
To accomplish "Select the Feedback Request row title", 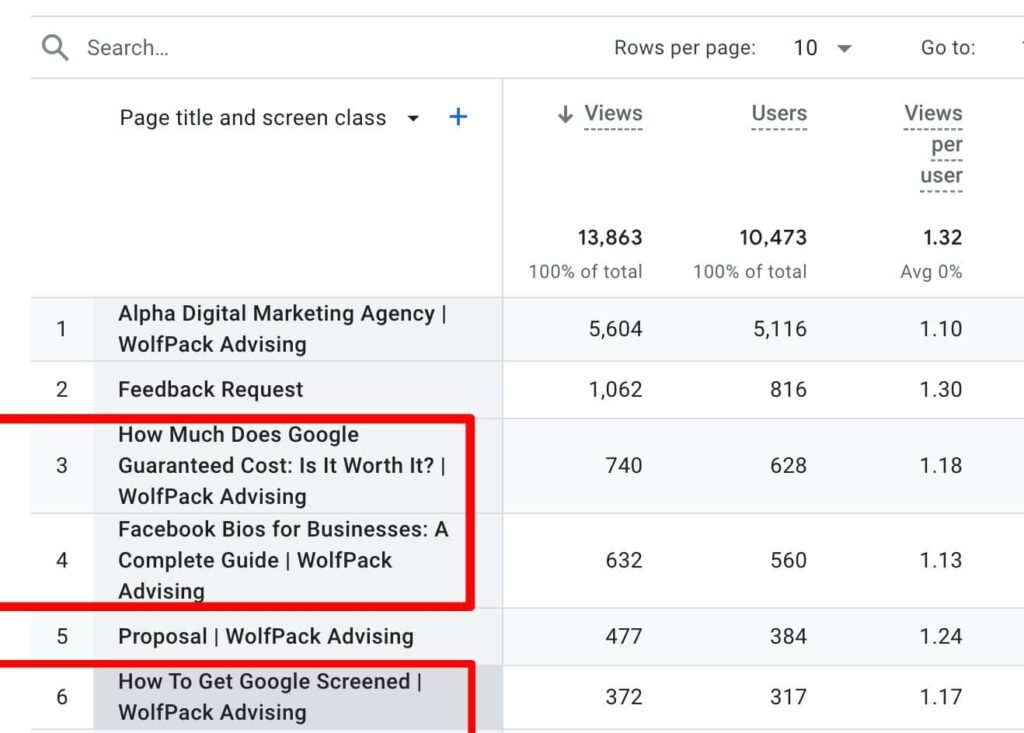I will coord(210,389).
